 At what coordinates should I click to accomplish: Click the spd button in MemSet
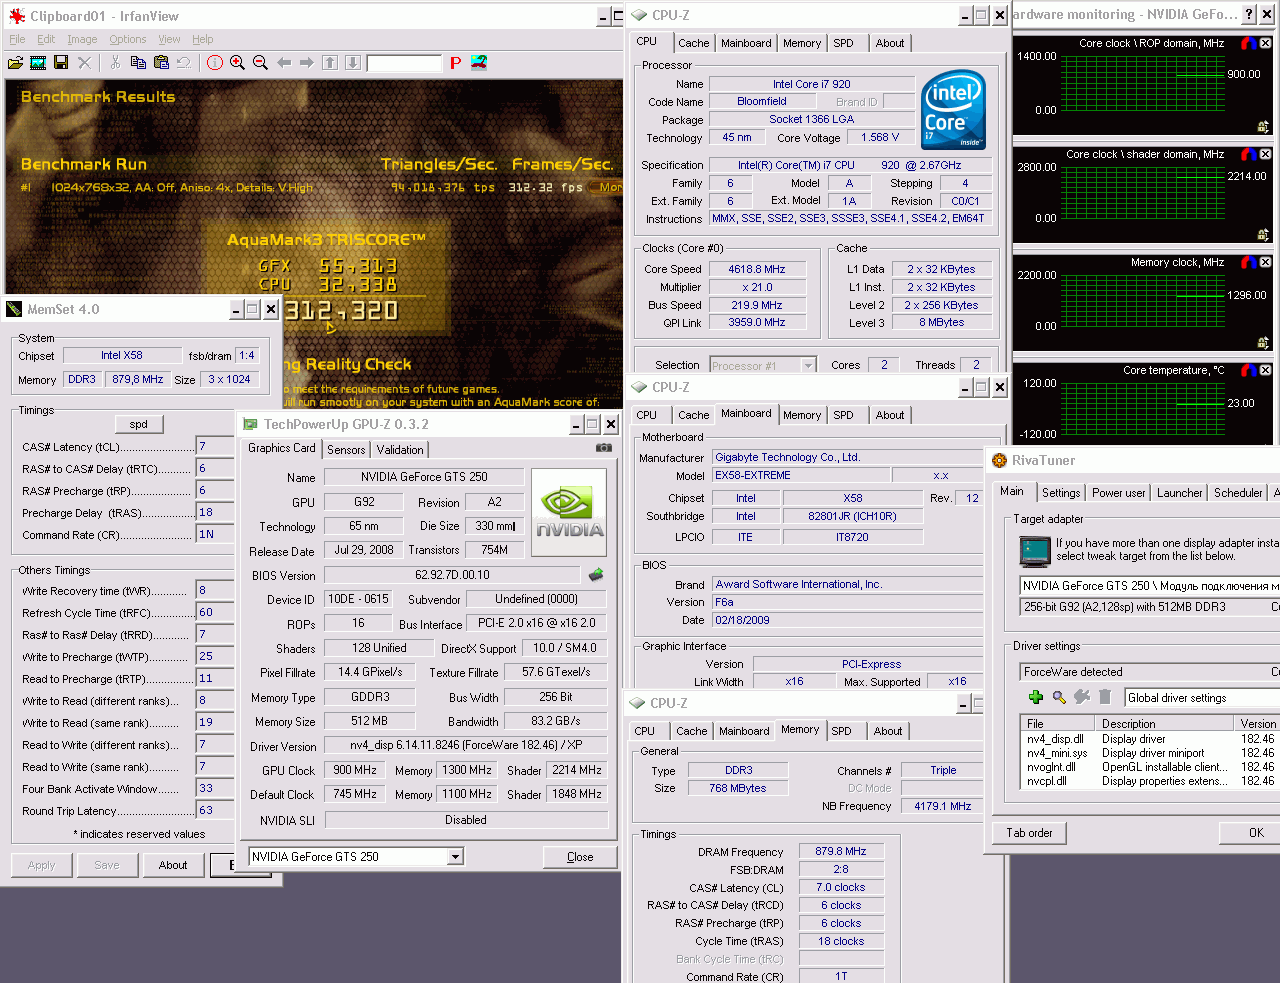(x=139, y=424)
